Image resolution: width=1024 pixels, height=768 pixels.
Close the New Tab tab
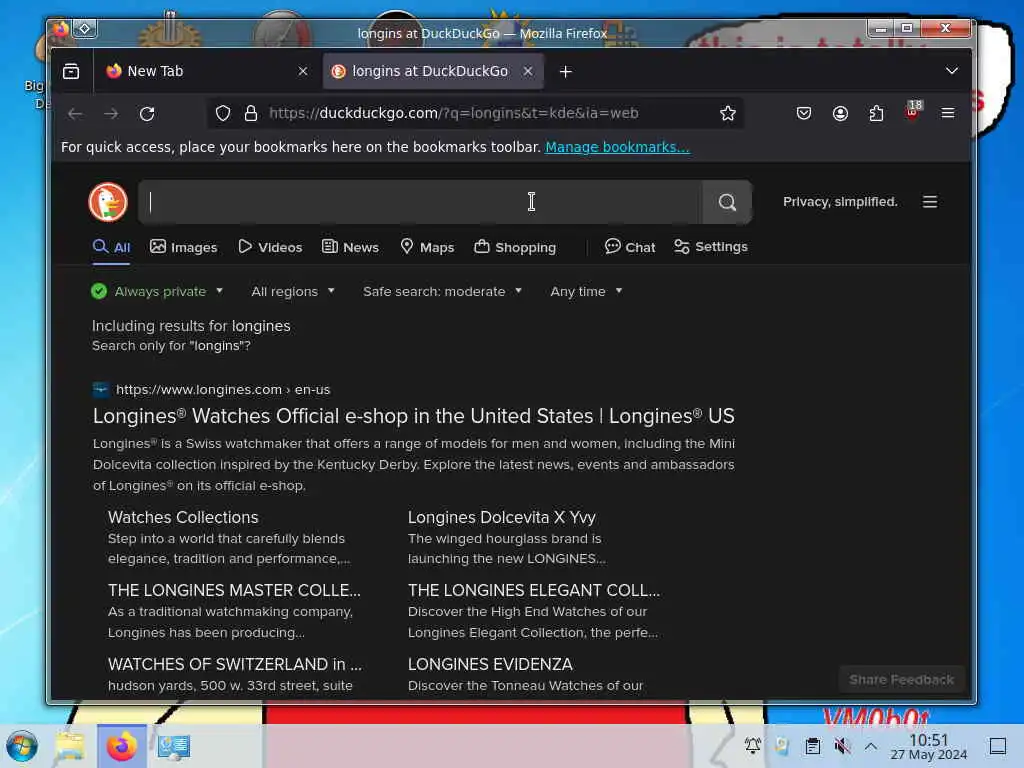pyautogui.click(x=303, y=71)
